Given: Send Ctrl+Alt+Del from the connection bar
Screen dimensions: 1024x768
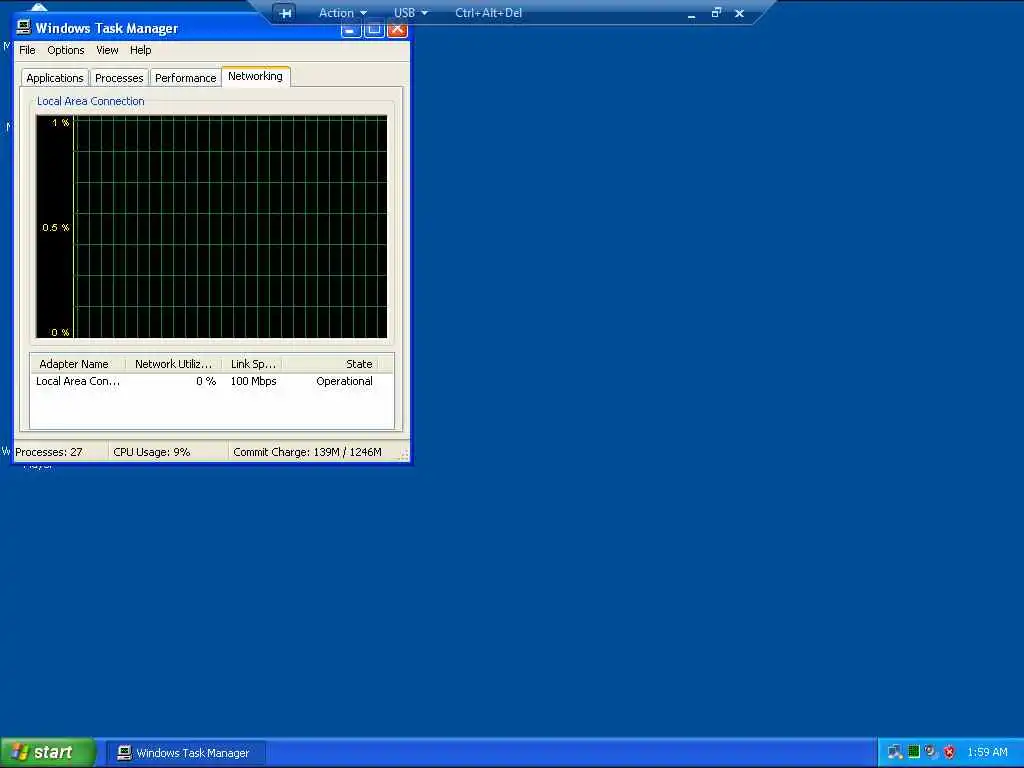Looking at the screenshot, I should tap(488, 12).
